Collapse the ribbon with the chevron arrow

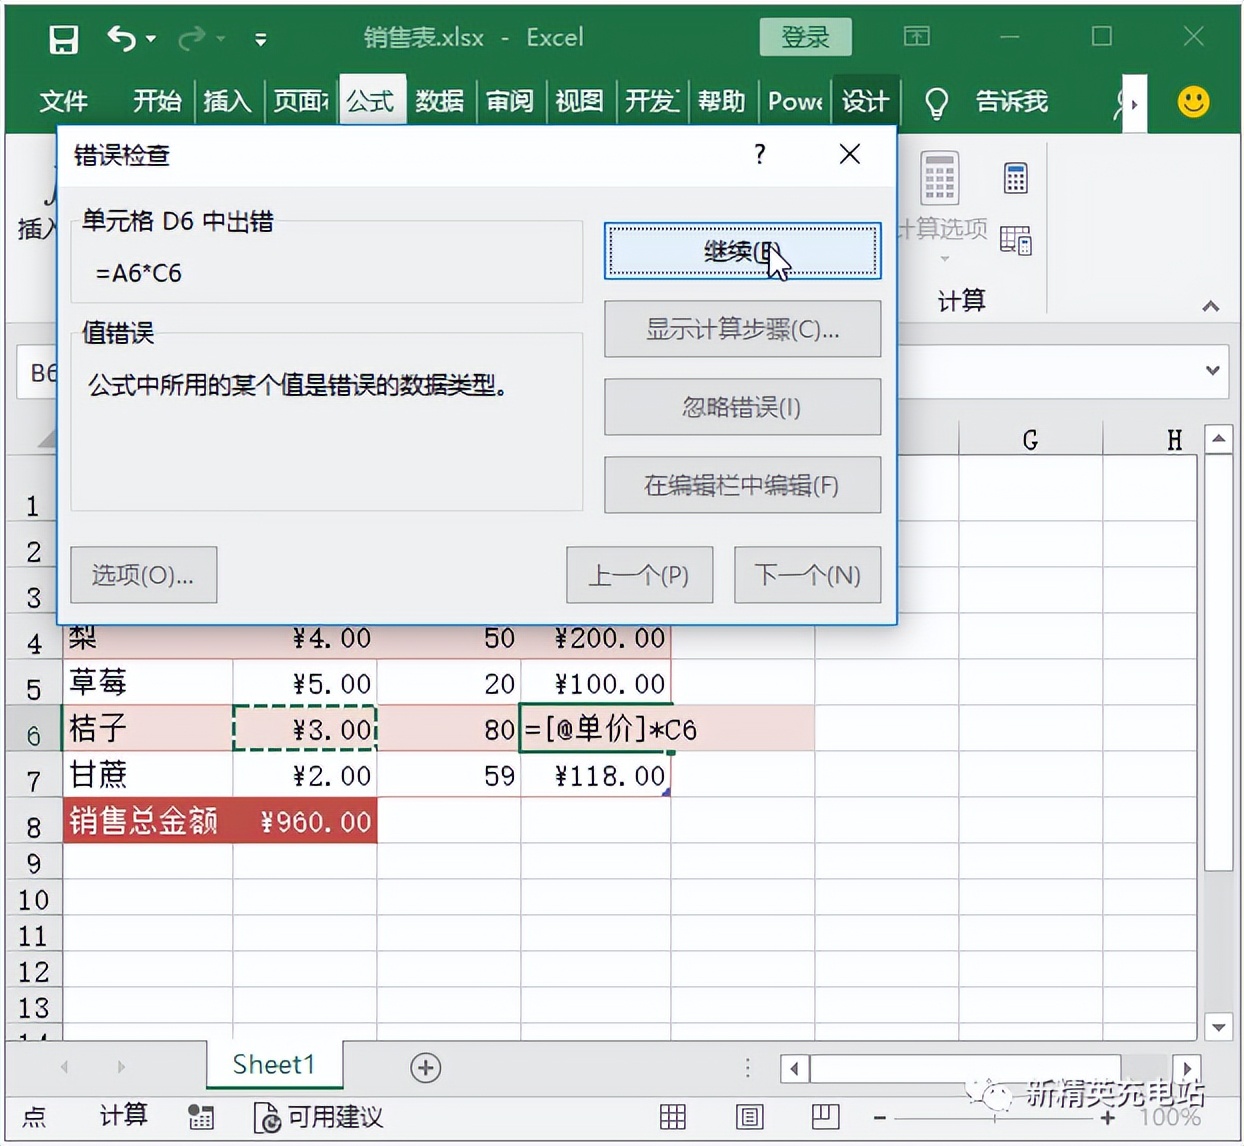1211,306
